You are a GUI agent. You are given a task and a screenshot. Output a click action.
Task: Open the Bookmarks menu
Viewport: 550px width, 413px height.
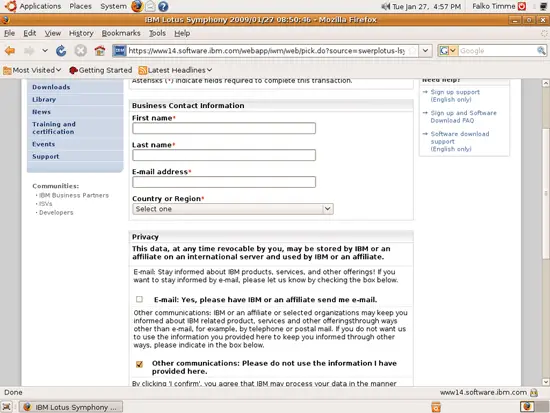[121, 33]
